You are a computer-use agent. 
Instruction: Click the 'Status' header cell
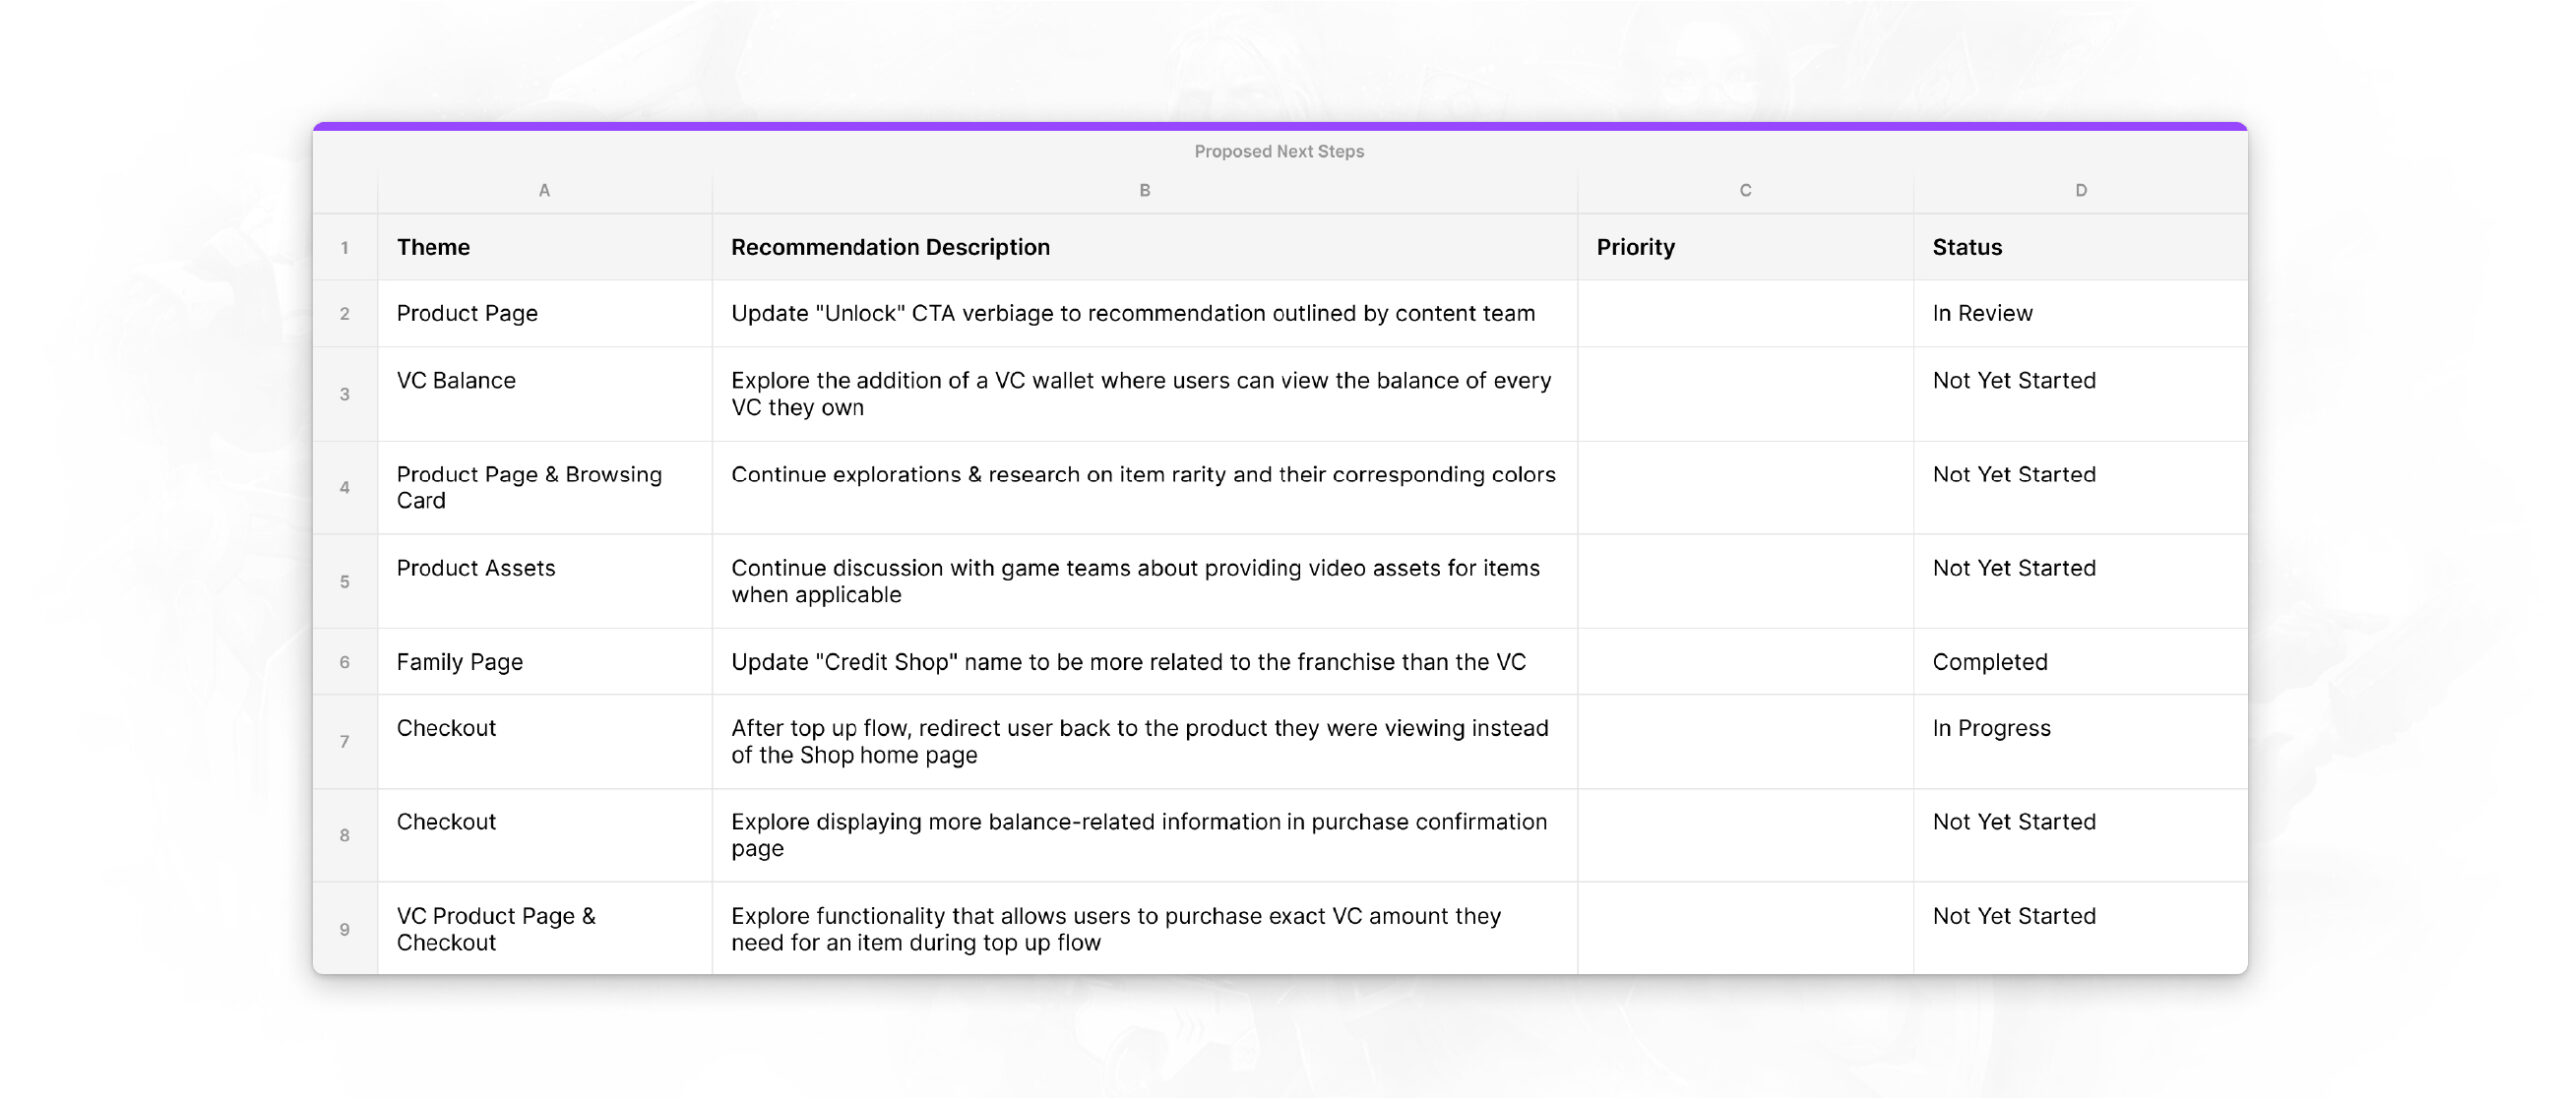pos(2080,247)
